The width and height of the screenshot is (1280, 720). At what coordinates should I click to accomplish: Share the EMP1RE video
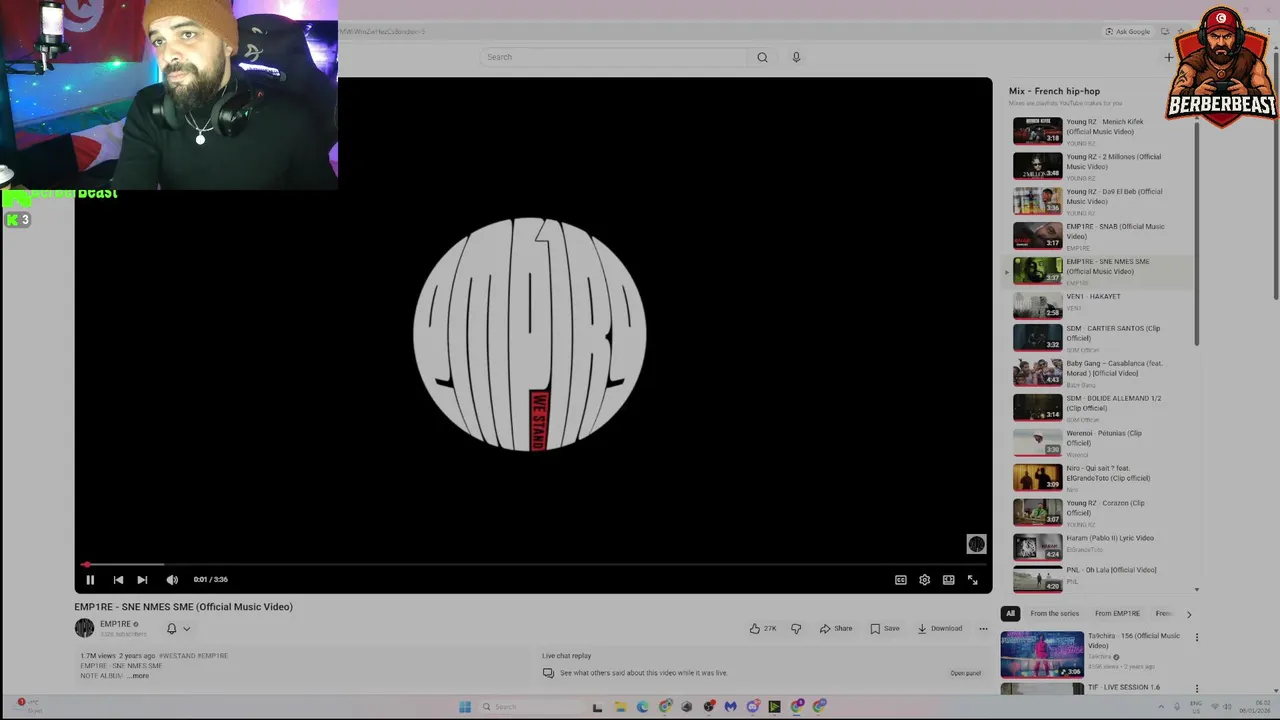click(x=836, y=628)
